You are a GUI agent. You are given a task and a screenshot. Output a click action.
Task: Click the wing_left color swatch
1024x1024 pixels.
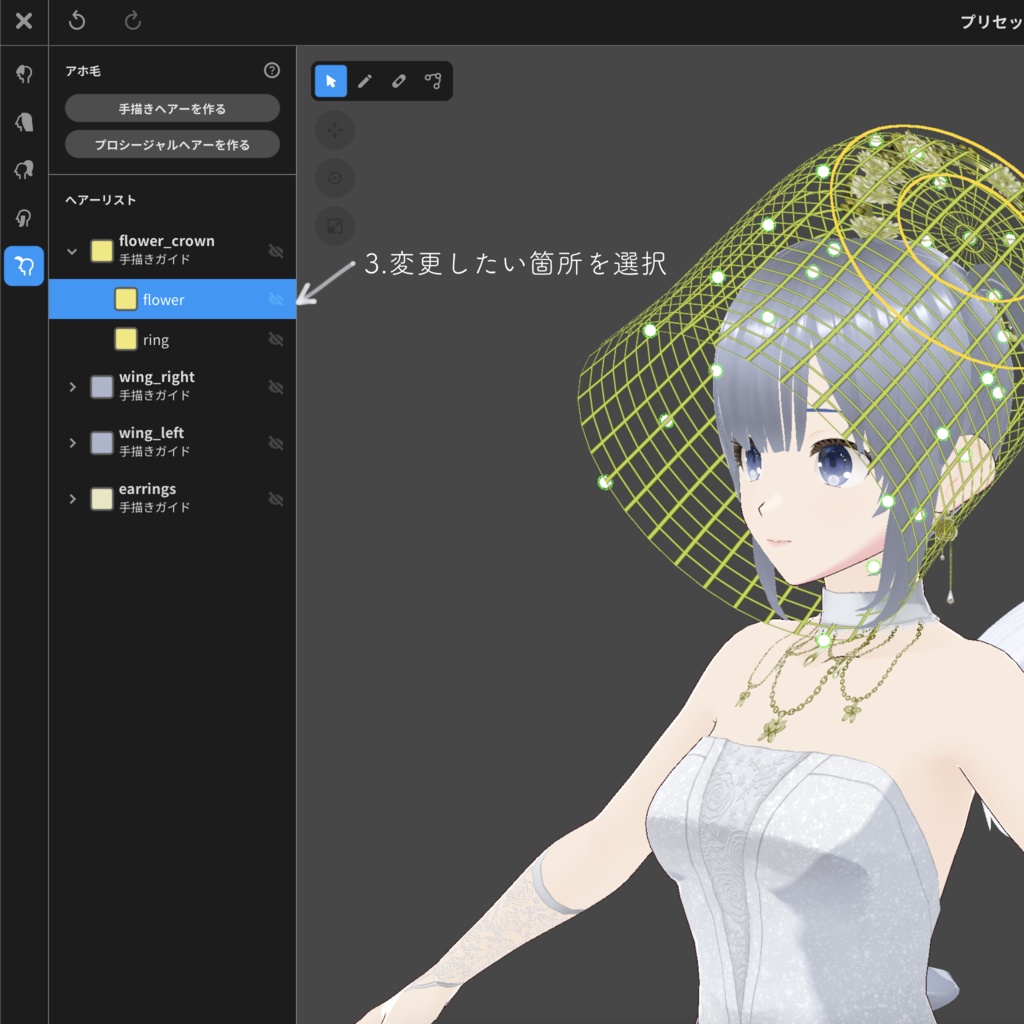click(101, 442)
